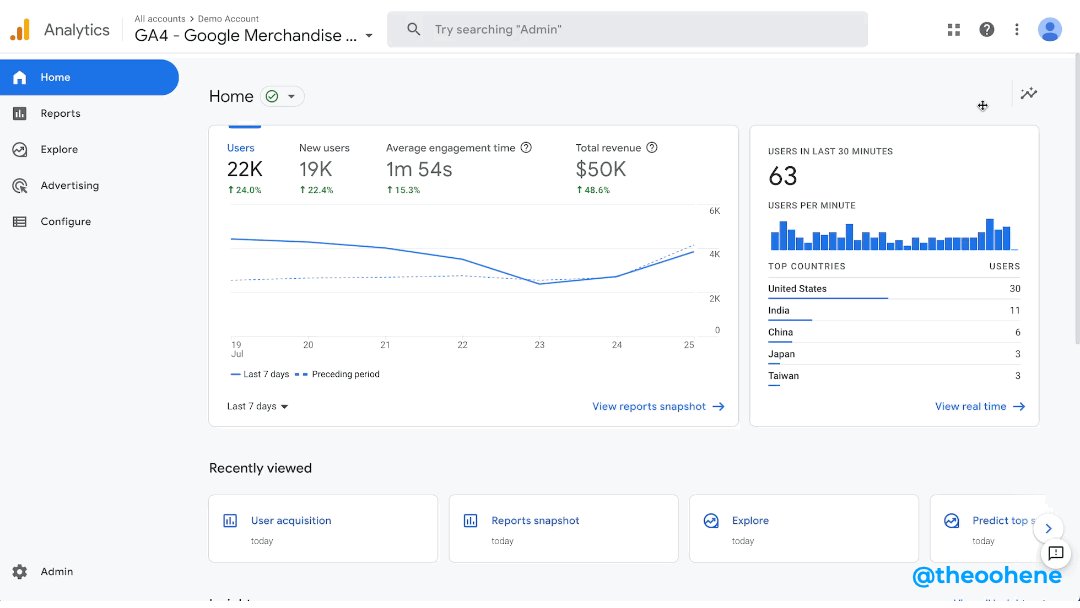The height and width of the screenshot is (608, 1080).
Task: Click the Home sidebar icon
Action: click(x=20, y=77)
